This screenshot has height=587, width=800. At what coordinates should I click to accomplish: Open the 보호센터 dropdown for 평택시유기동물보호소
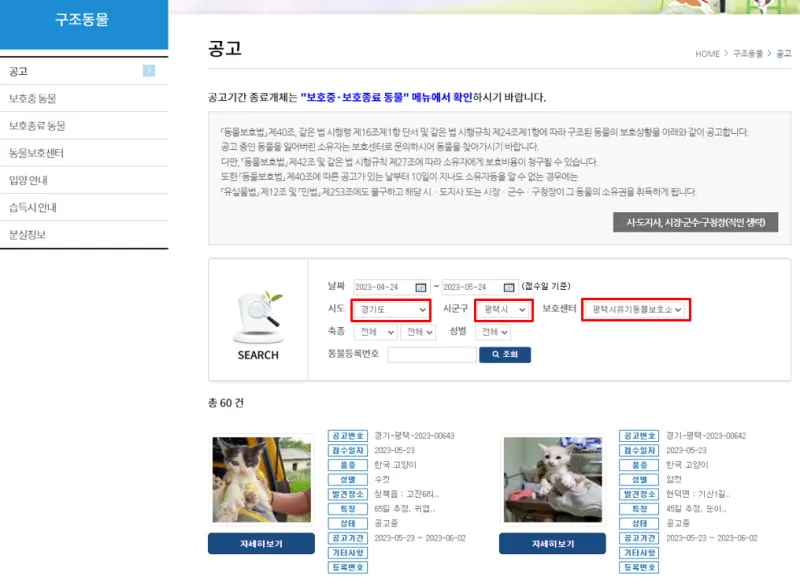tap(636, 310)
